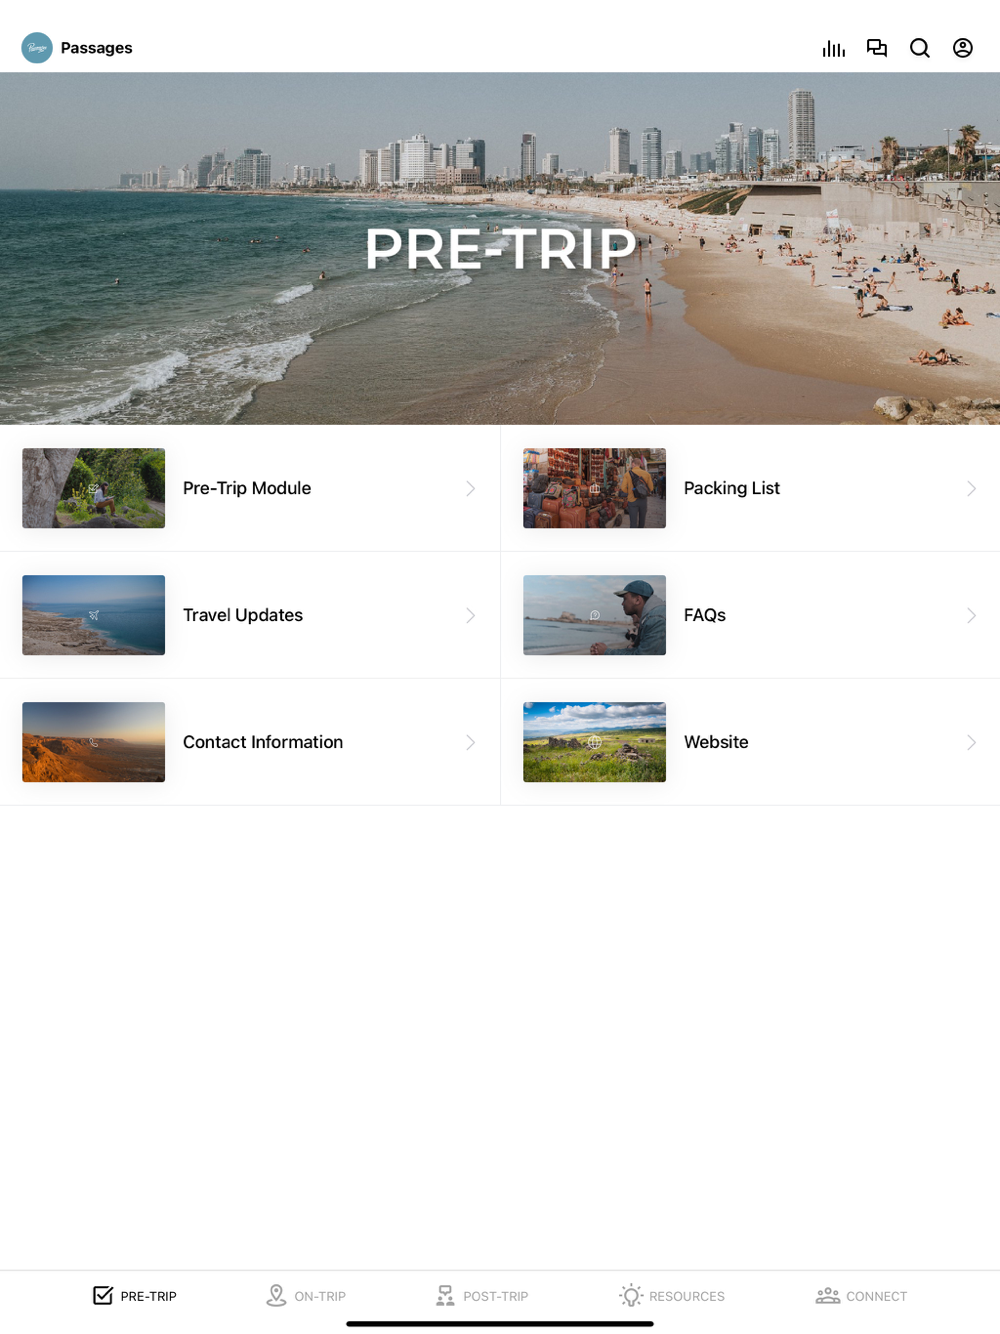Image resolution: width=1000 pixels, height=1334 pixels.
Task: Click the search magnifier icon
Action: 920,48
